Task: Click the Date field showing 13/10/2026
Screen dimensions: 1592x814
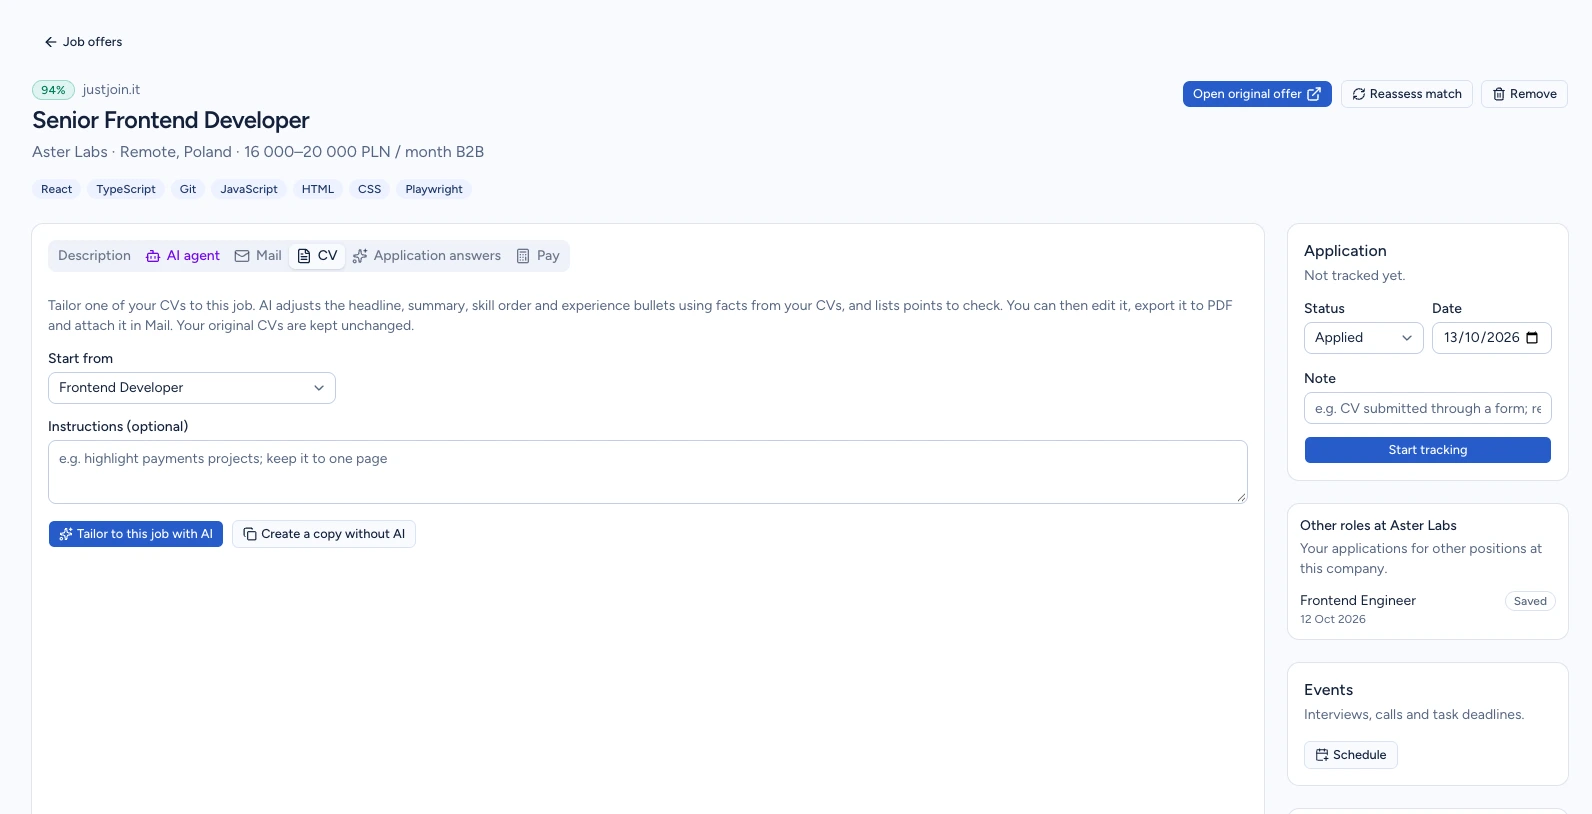Action: coord(1492,338)
